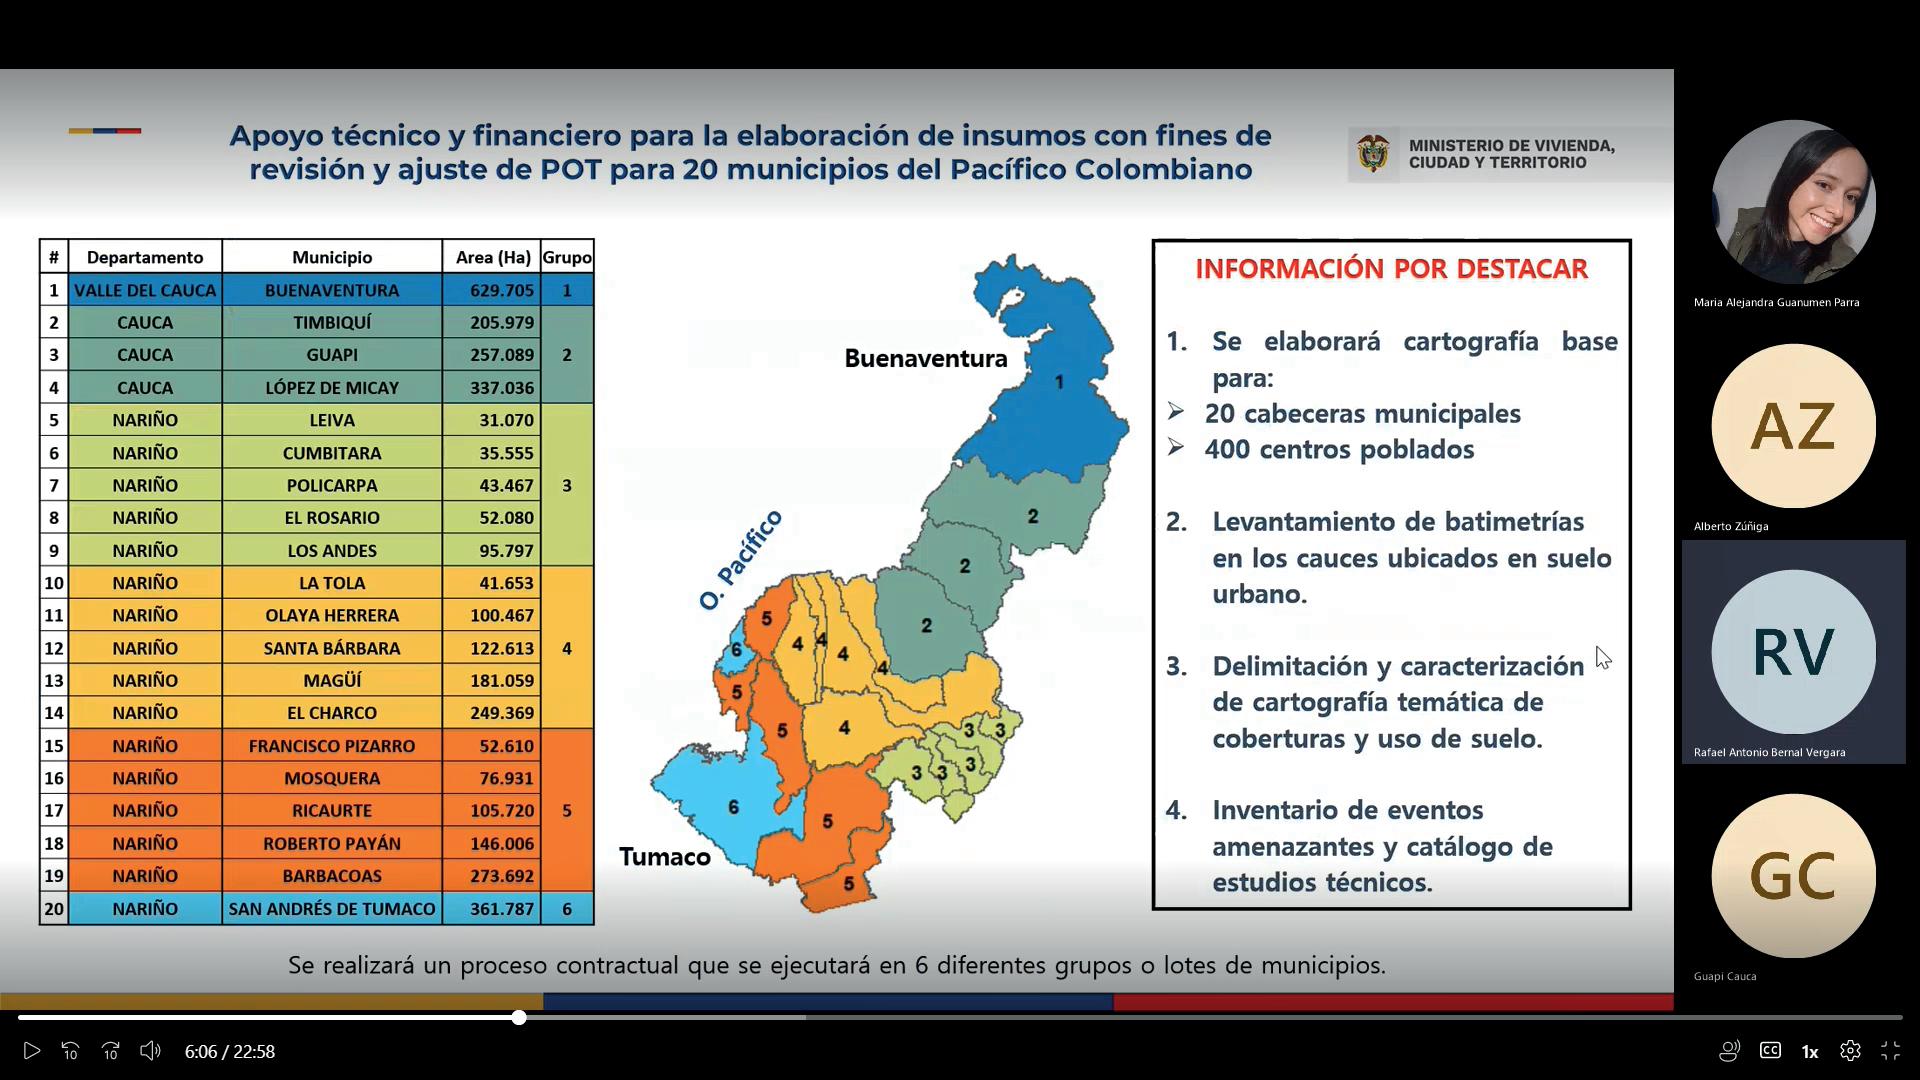Skip forward 10 seconds
Viewport: 1920px width, 1080px height.
(x=111, y=1051)
